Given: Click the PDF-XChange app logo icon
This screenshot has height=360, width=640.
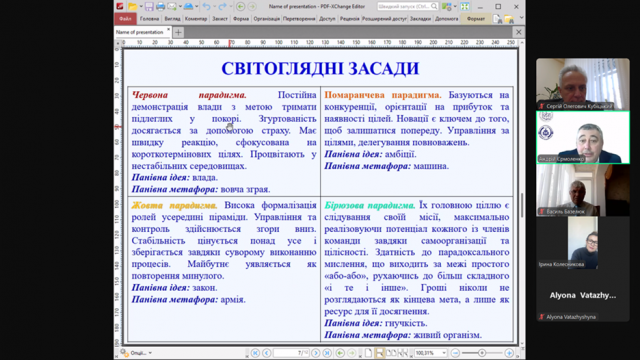Looking at the screenshot, I should click(x=120, y=7).
